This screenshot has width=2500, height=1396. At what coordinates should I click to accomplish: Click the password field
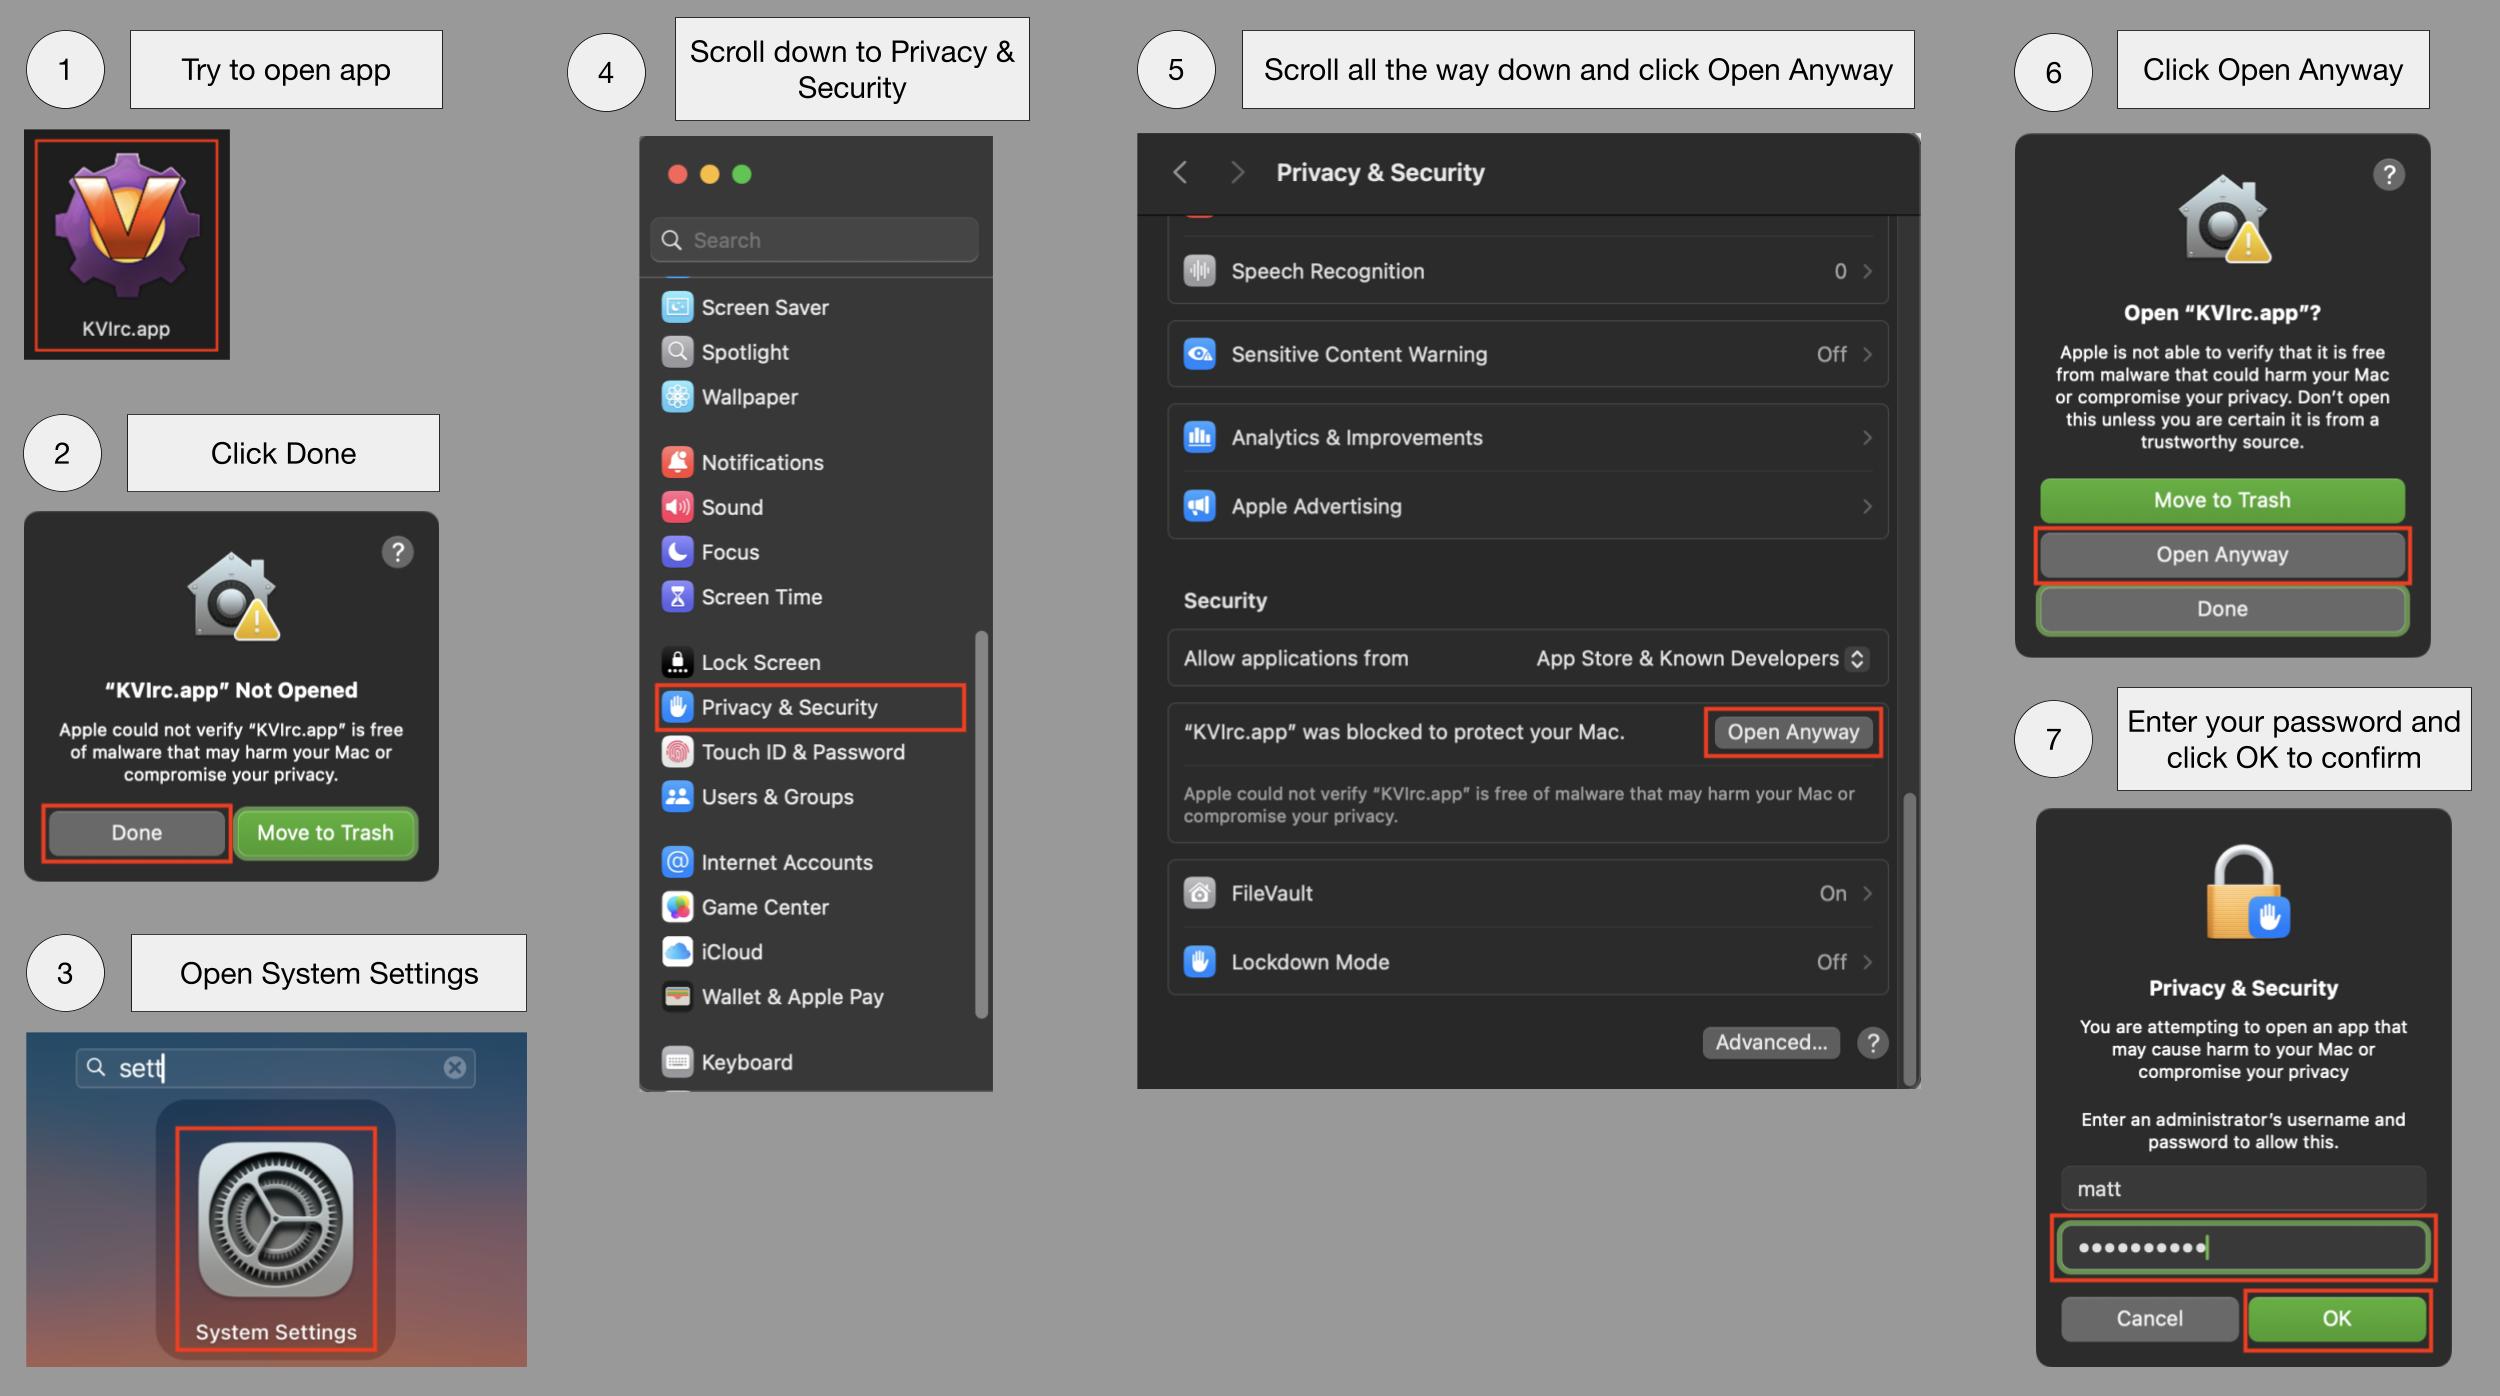[2243, 1248]
